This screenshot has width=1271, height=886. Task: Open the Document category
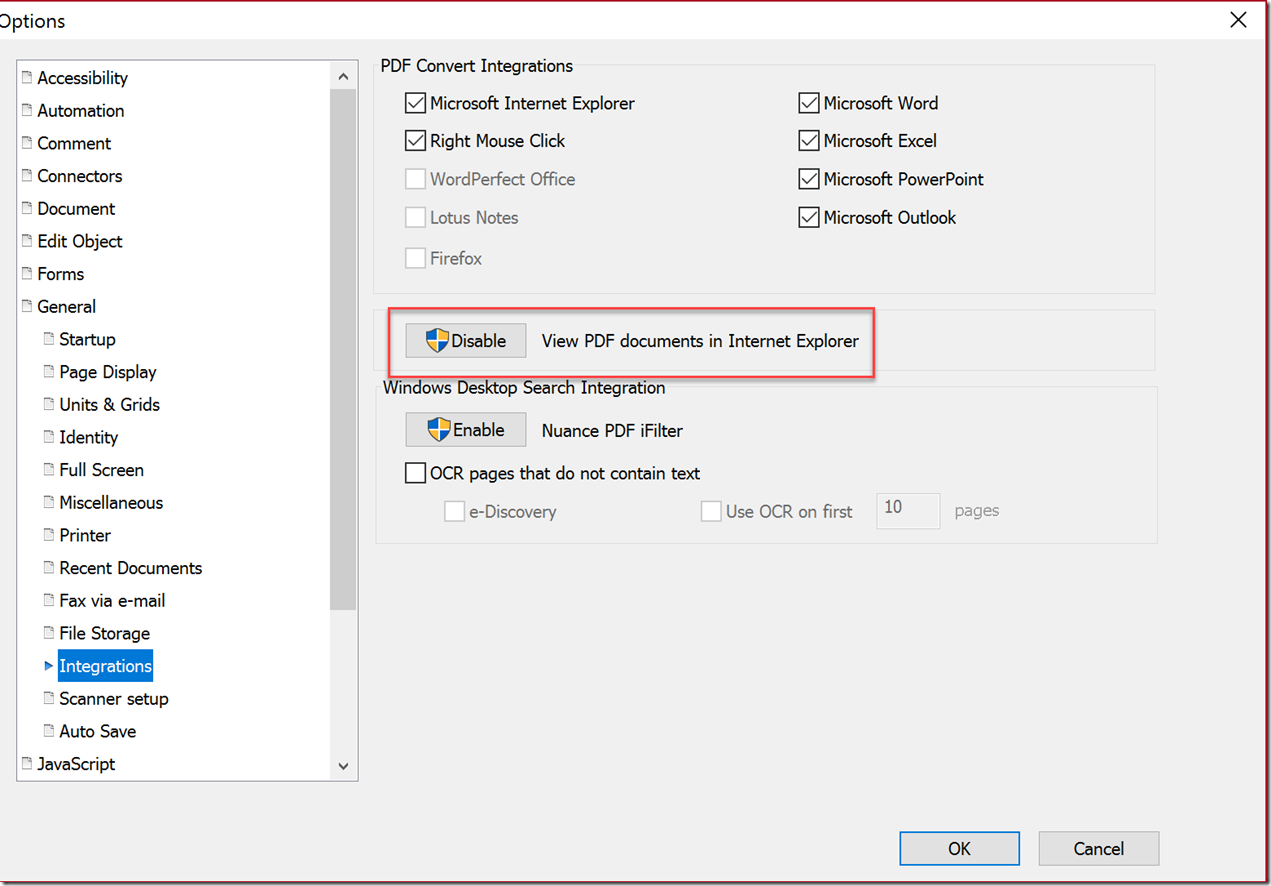click(76, 209)
